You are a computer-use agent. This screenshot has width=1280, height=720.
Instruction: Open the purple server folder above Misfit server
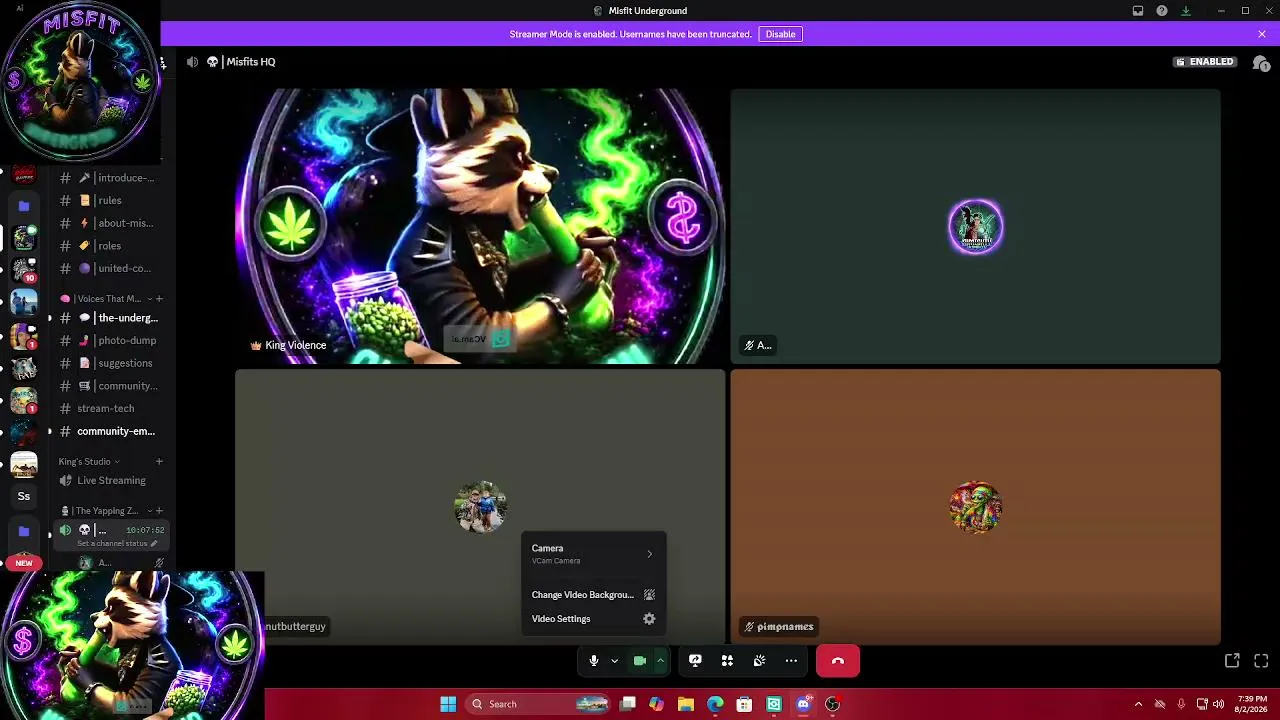click(24, 206)
